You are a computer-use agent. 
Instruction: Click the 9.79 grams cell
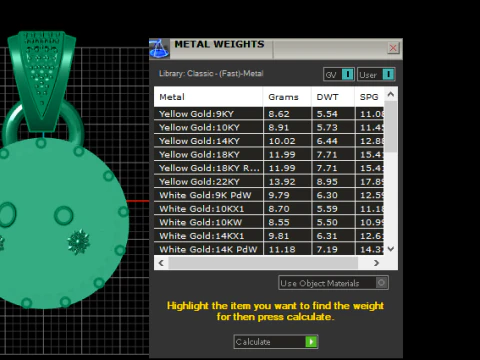[287, 195]
